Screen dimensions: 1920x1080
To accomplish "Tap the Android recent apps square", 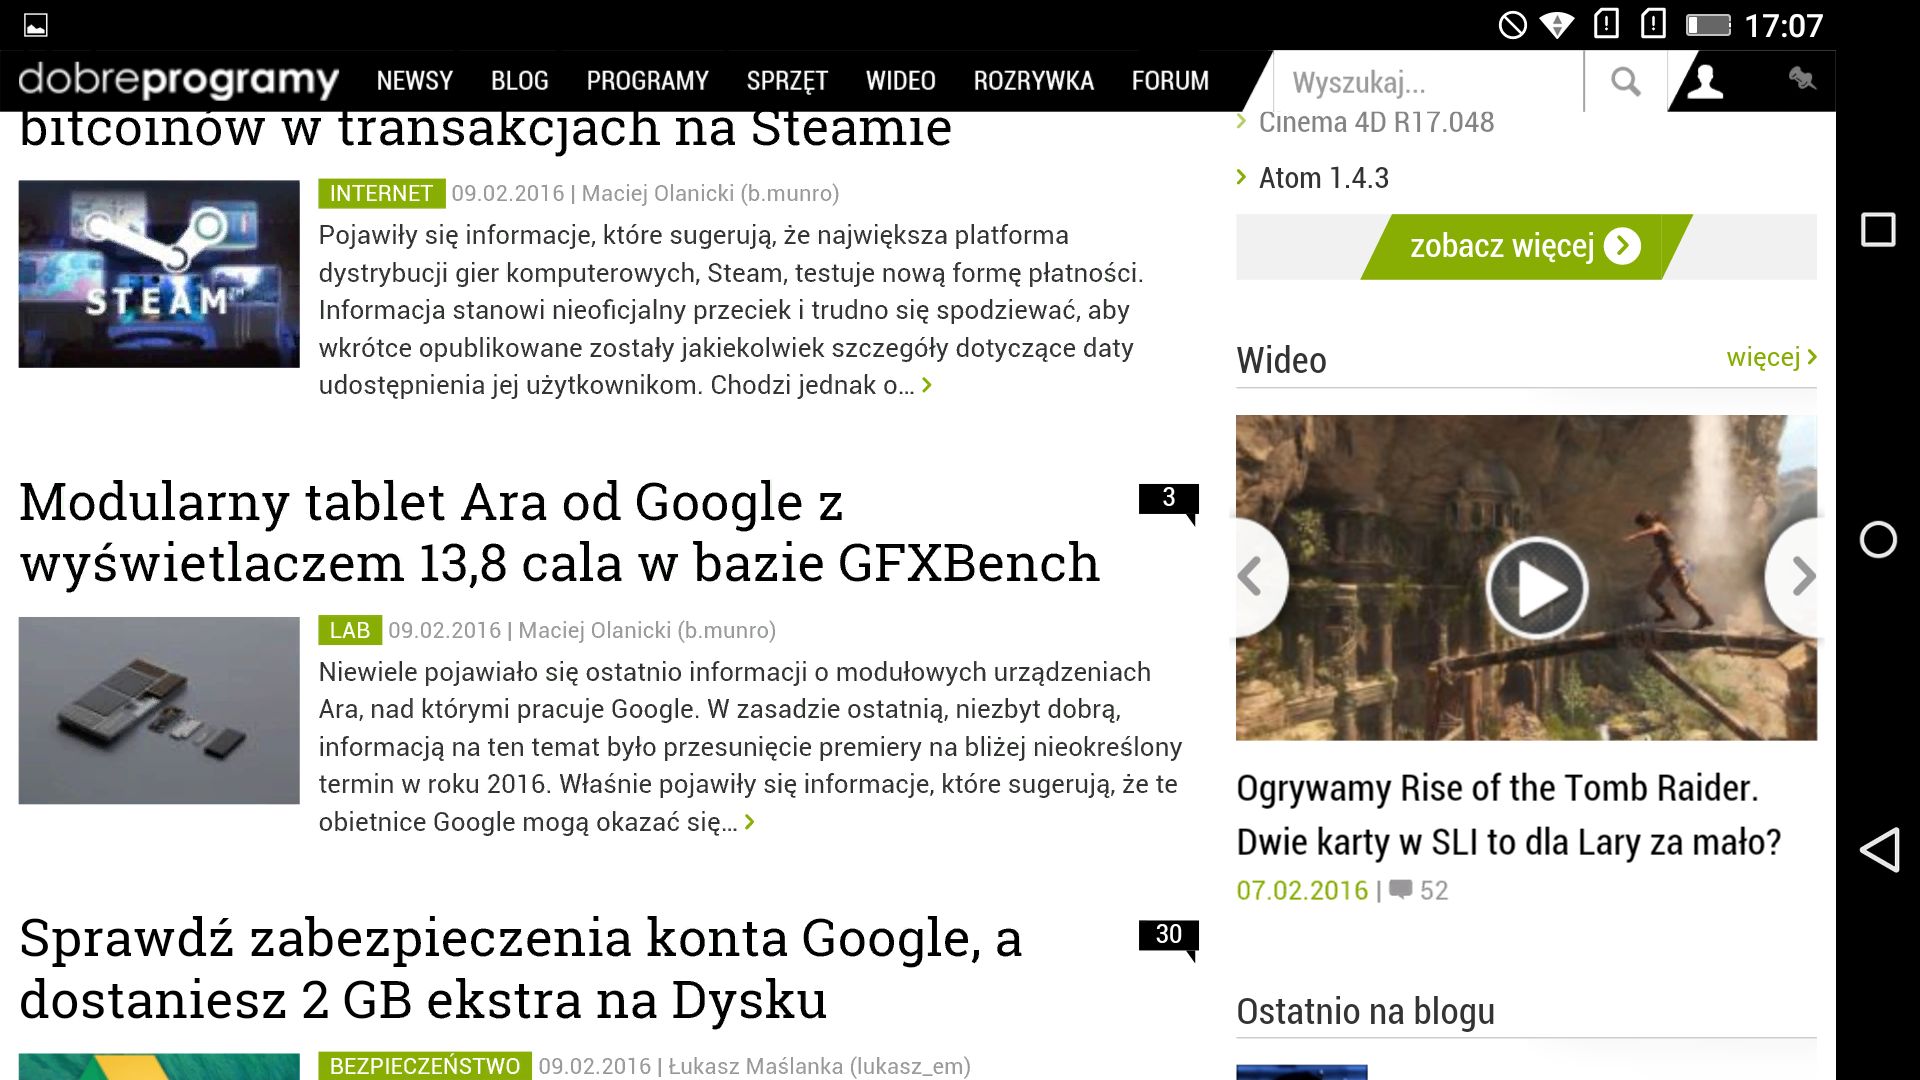I will tap(1878, 230).
